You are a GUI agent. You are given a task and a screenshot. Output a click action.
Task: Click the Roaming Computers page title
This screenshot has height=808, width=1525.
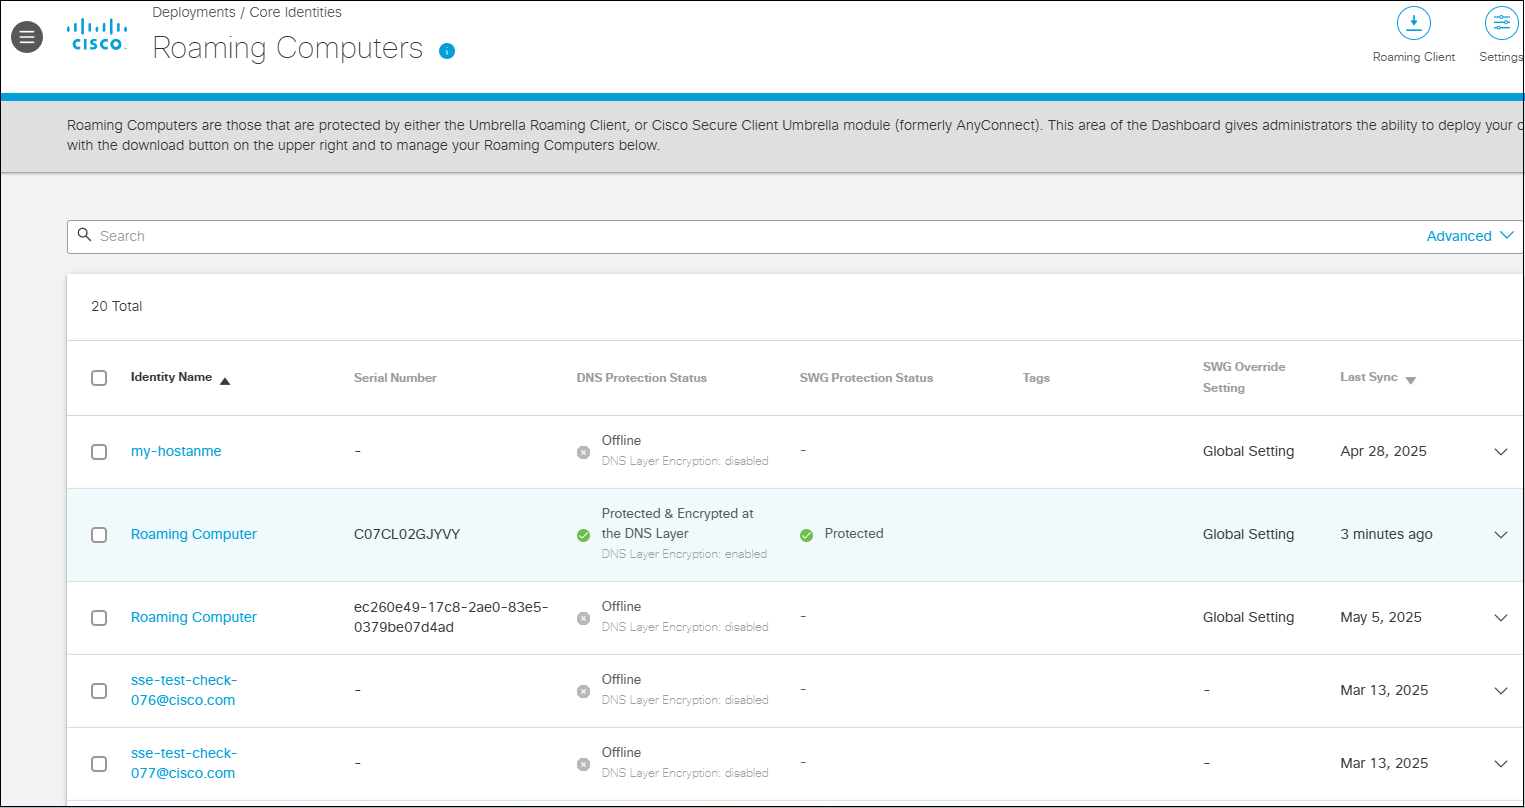pyautogui.click(x=288, y=48)
